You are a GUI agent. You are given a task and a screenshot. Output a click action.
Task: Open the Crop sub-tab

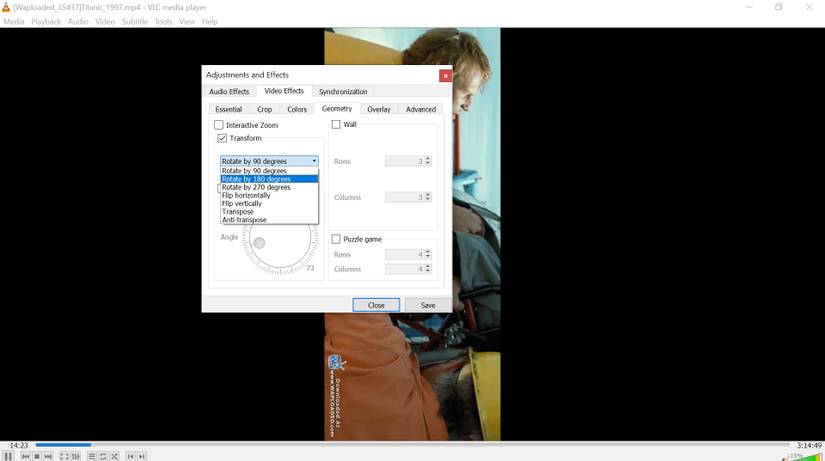click(x=265, y=109)
